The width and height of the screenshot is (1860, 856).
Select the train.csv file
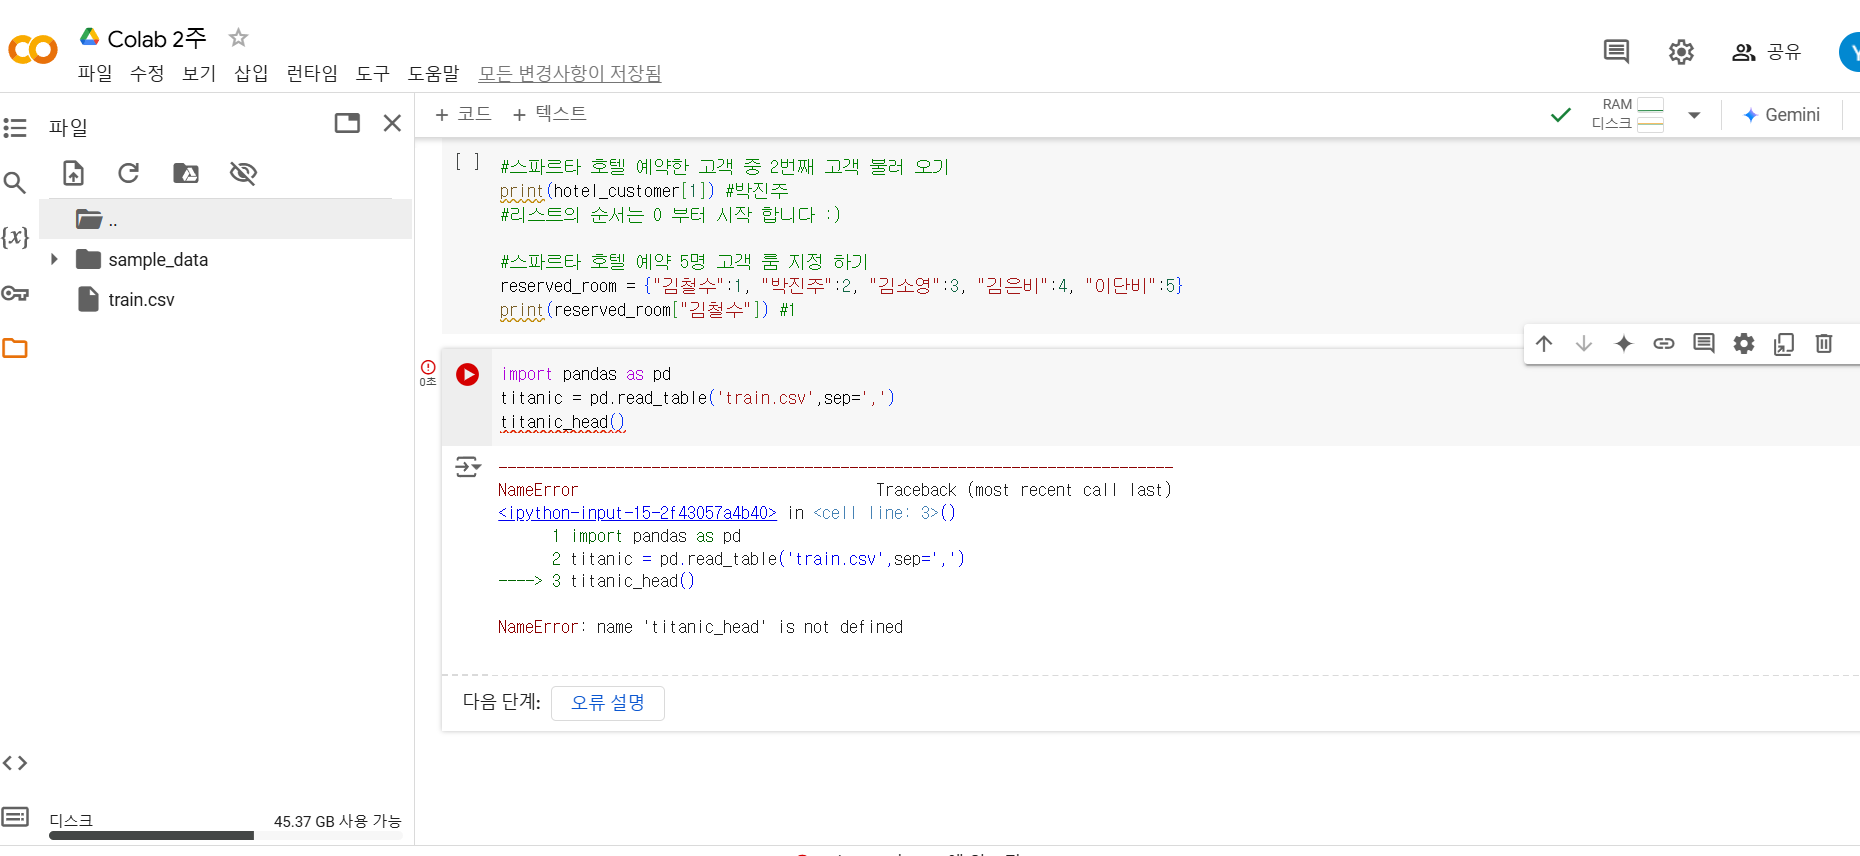(x=140, y=299)
